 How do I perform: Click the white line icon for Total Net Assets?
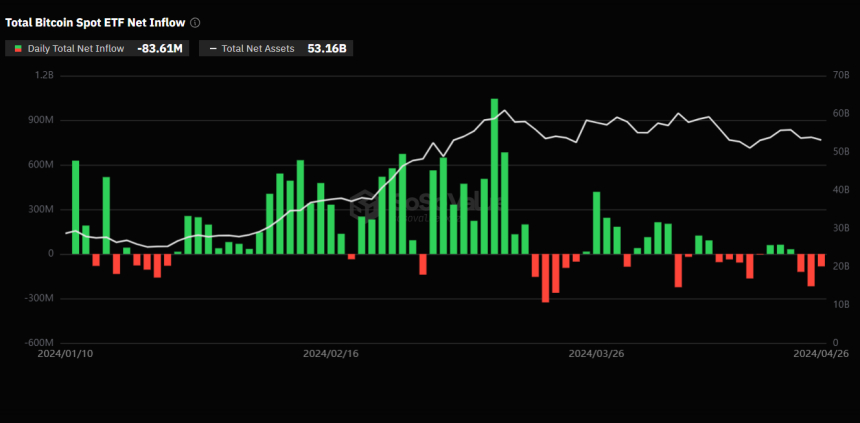click(212, 48)
